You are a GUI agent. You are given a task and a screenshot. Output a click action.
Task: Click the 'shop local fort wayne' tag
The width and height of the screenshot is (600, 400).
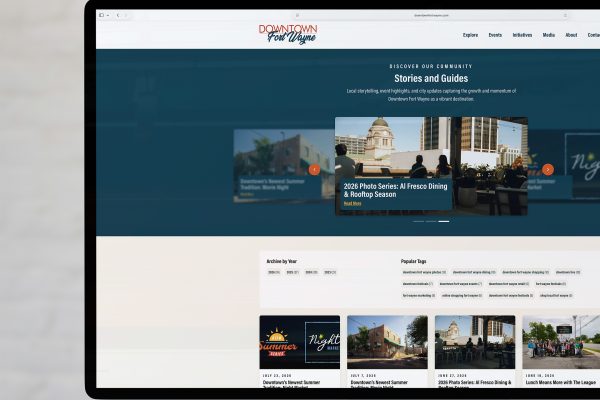(556, 296)
